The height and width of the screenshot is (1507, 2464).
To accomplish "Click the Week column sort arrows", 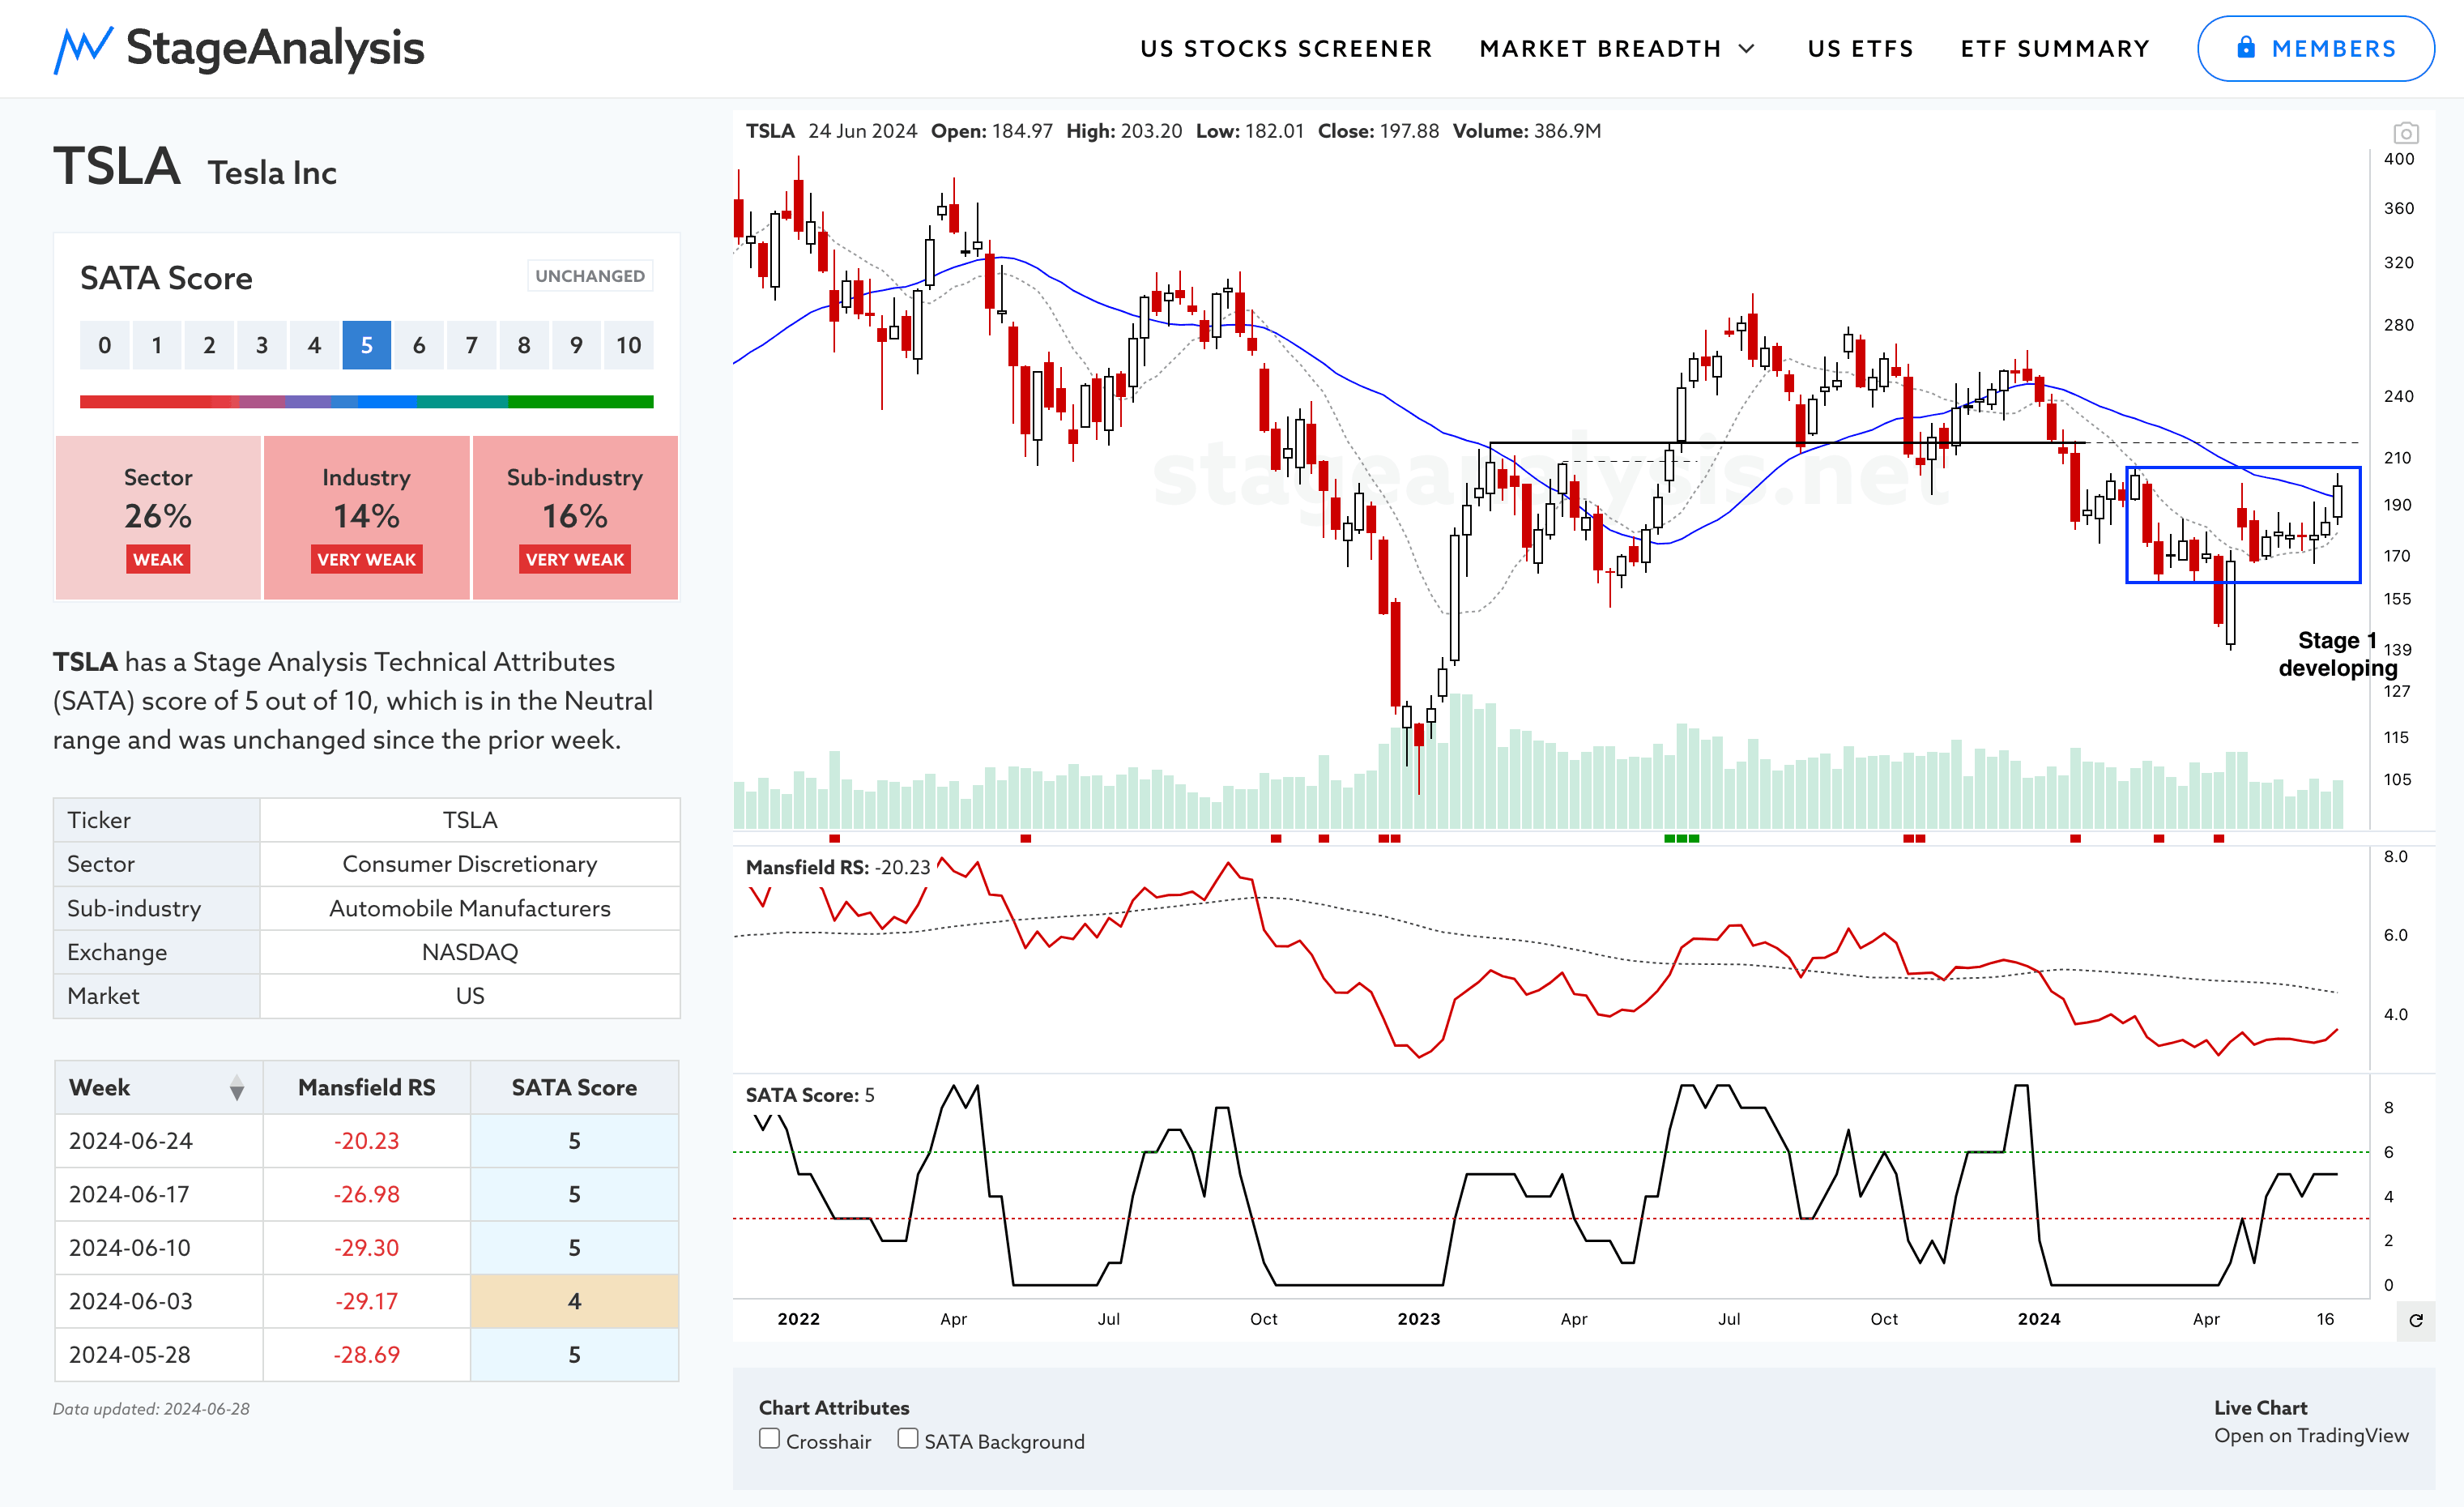I will [237, 1088].
